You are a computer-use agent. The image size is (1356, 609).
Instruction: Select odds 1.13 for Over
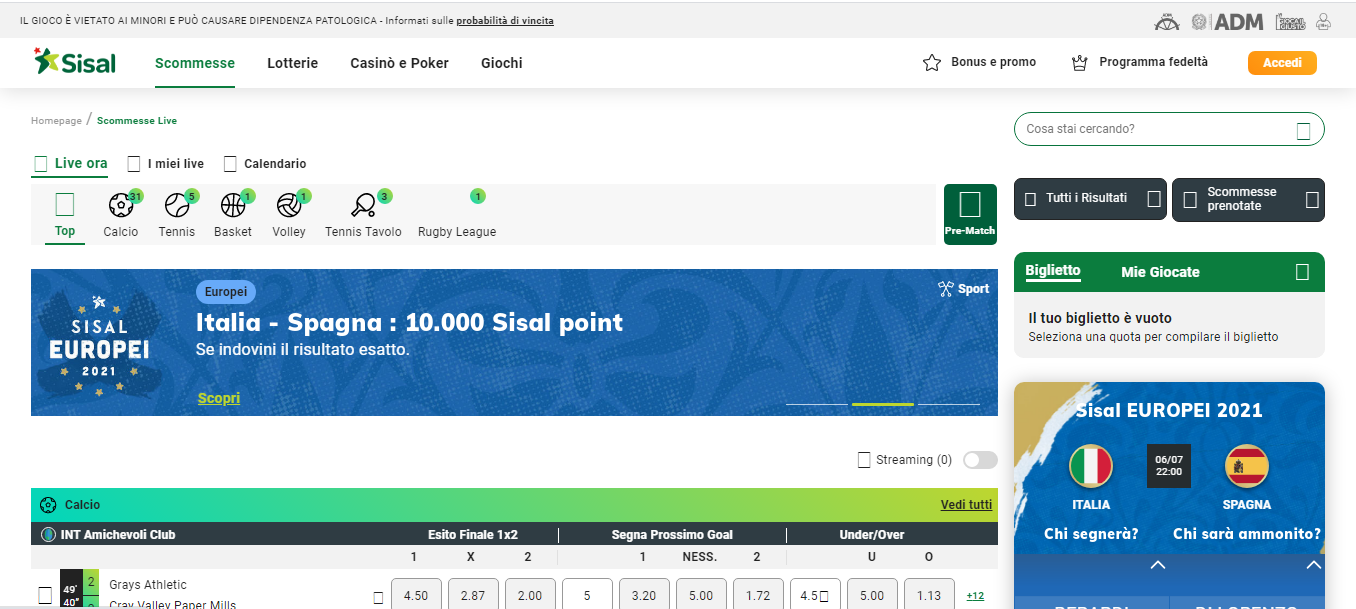(x=929, y=596)
